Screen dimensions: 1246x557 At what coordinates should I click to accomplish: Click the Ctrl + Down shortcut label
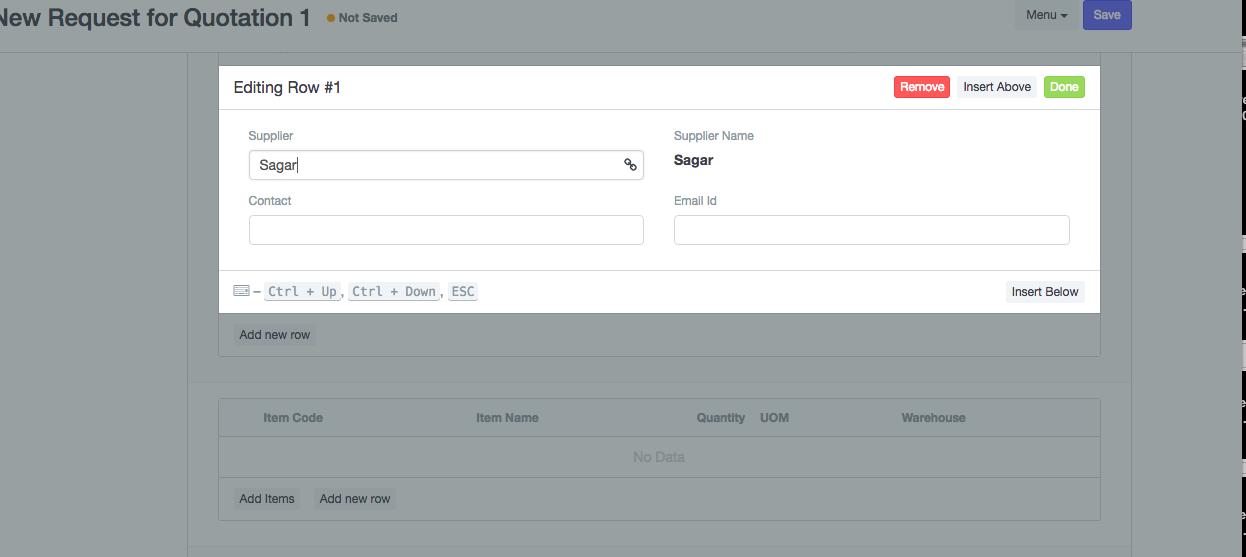tap(393, 292)
